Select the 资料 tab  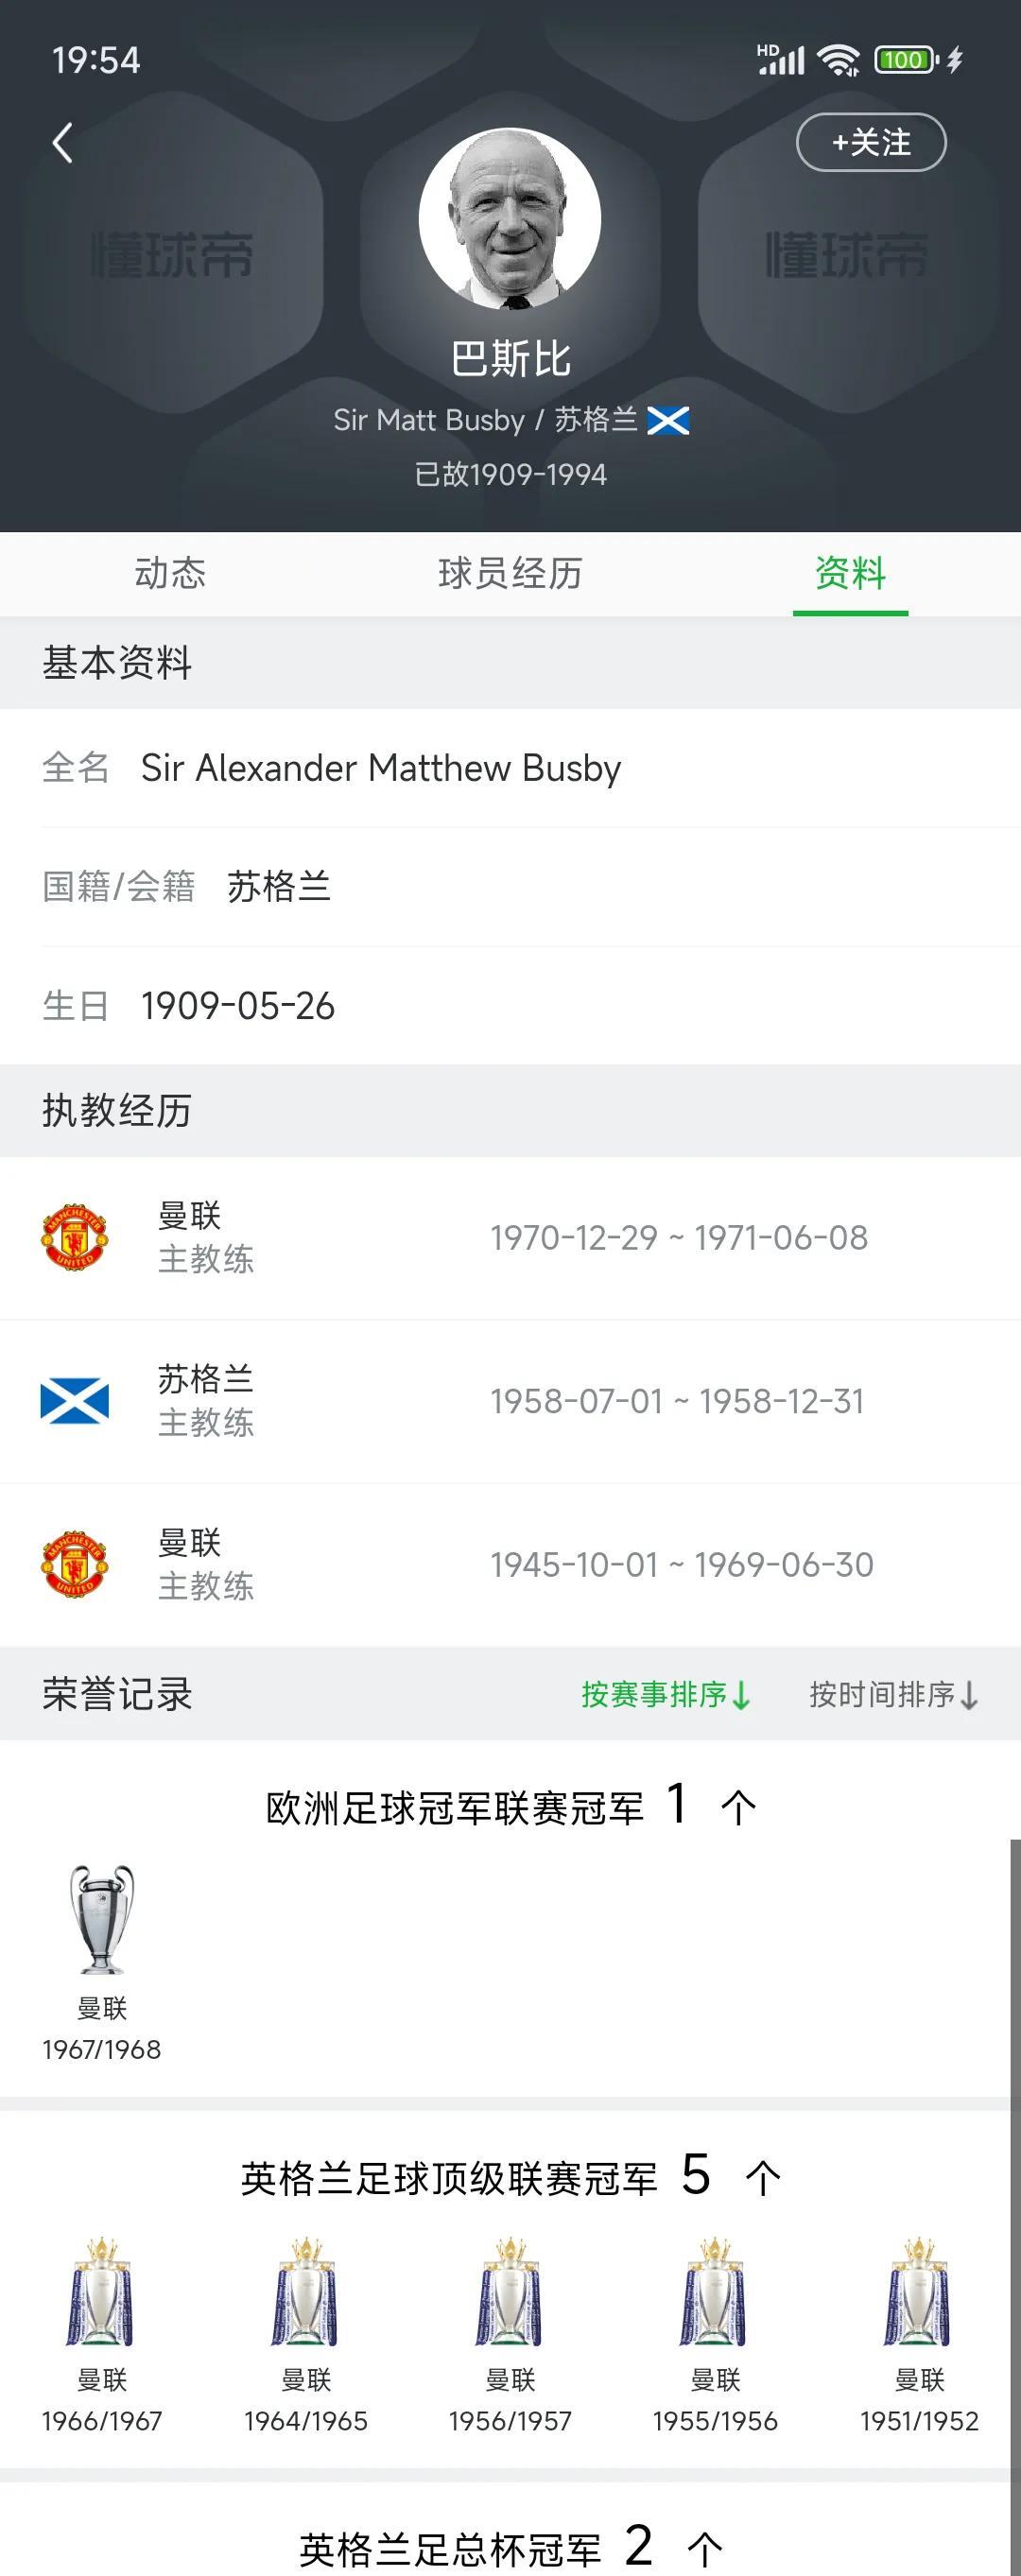tap(850, 573)
